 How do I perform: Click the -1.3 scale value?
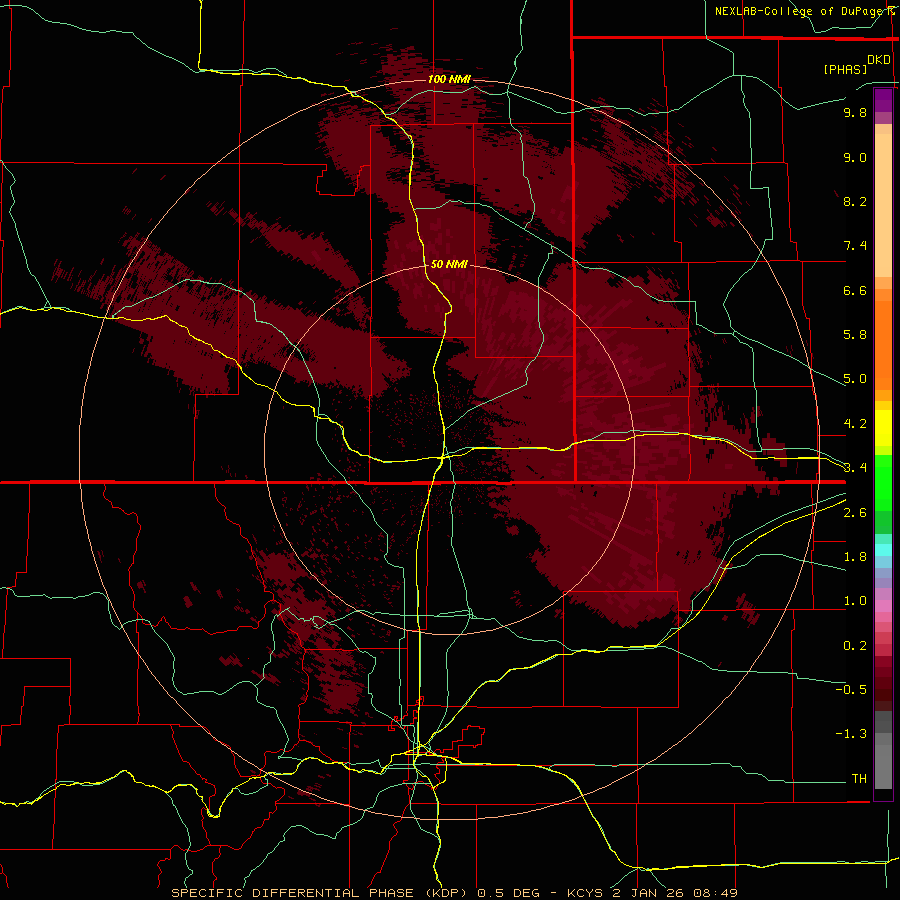point(851,734)
